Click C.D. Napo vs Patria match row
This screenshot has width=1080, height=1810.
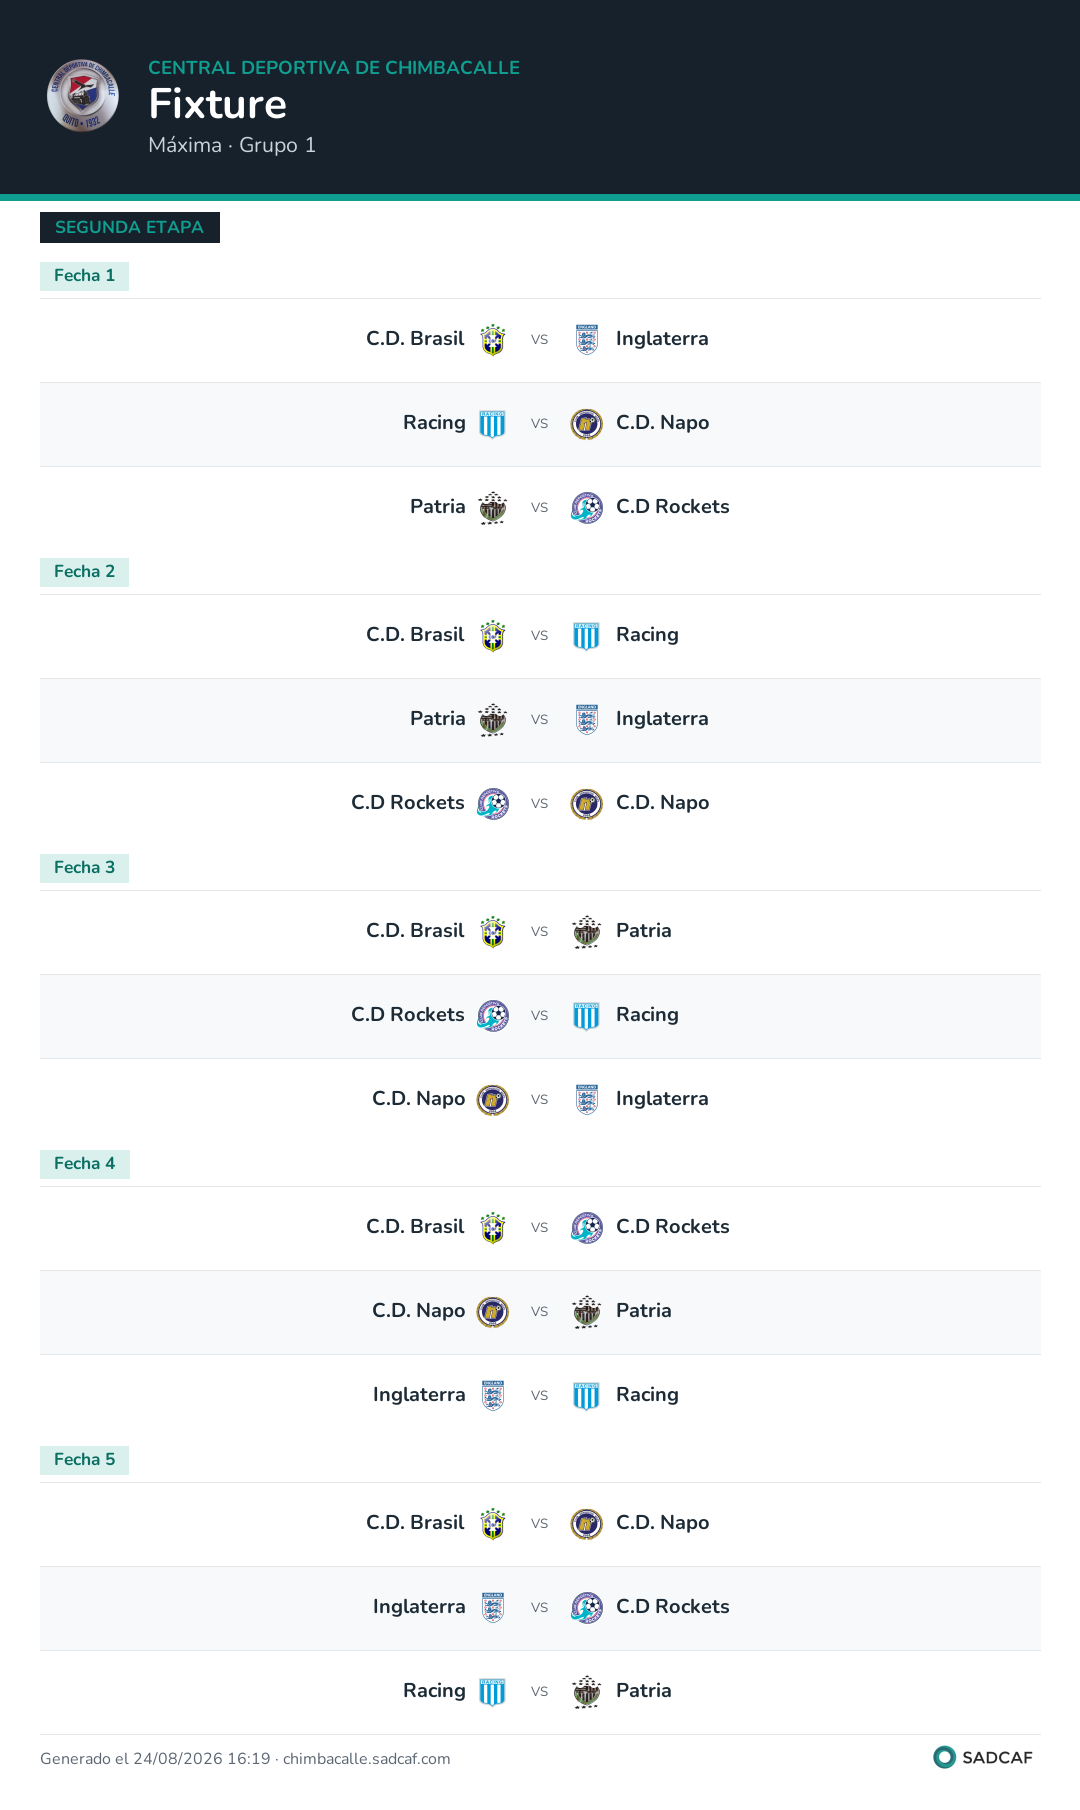(x=540, y=1312)
